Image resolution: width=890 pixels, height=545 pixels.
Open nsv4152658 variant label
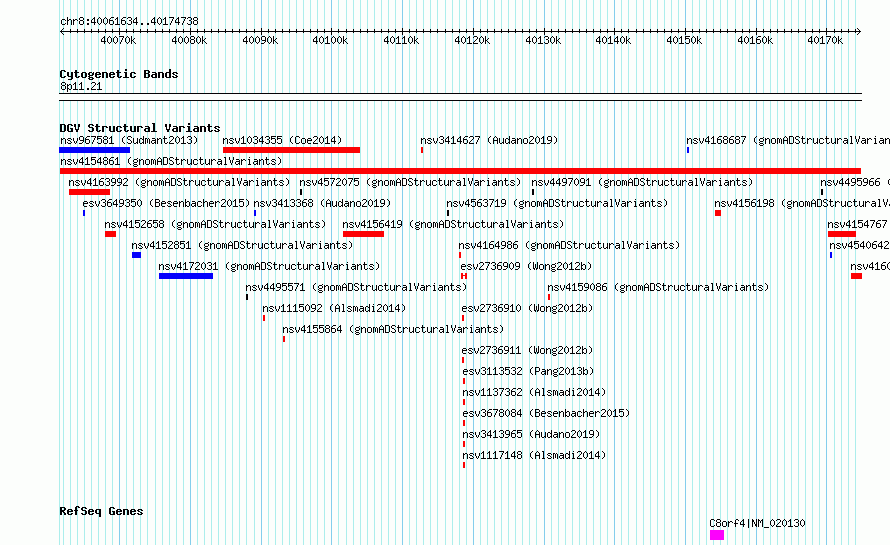[215, 224]
